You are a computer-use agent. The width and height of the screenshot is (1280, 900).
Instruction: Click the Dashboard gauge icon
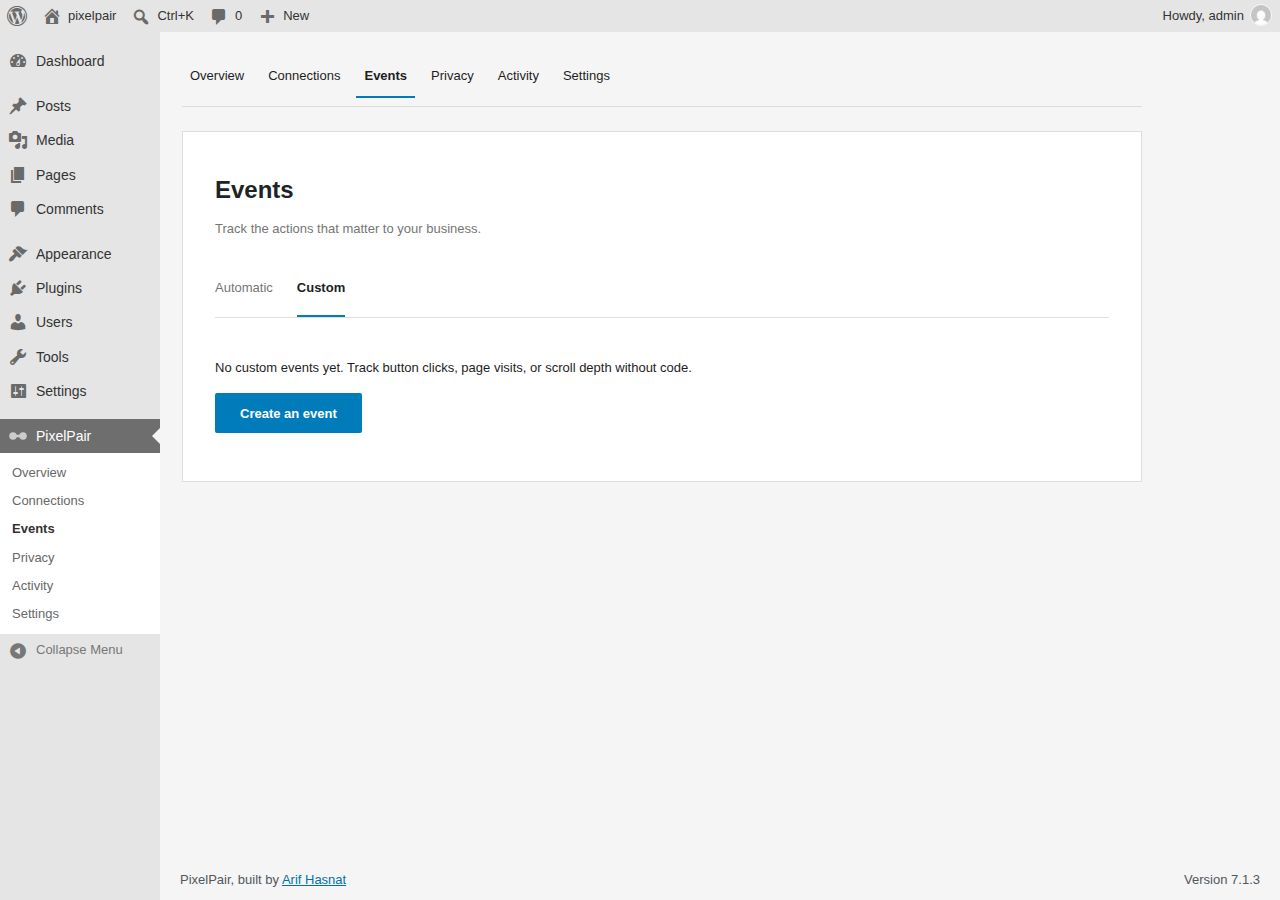point(18,61)
